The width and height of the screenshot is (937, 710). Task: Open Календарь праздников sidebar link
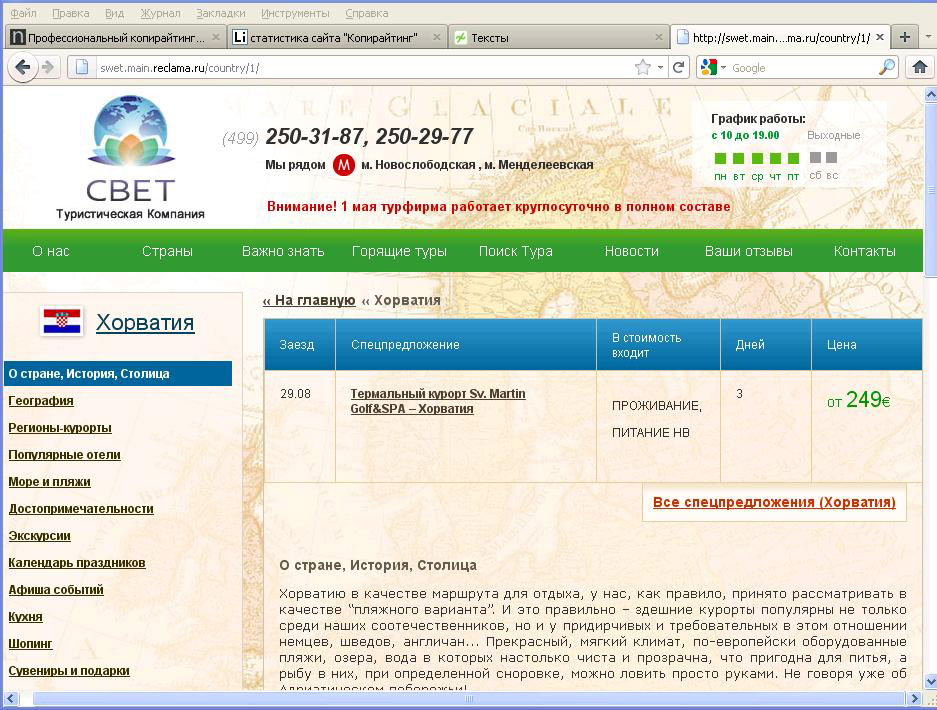pyautogui.click(x=76, y=563)
